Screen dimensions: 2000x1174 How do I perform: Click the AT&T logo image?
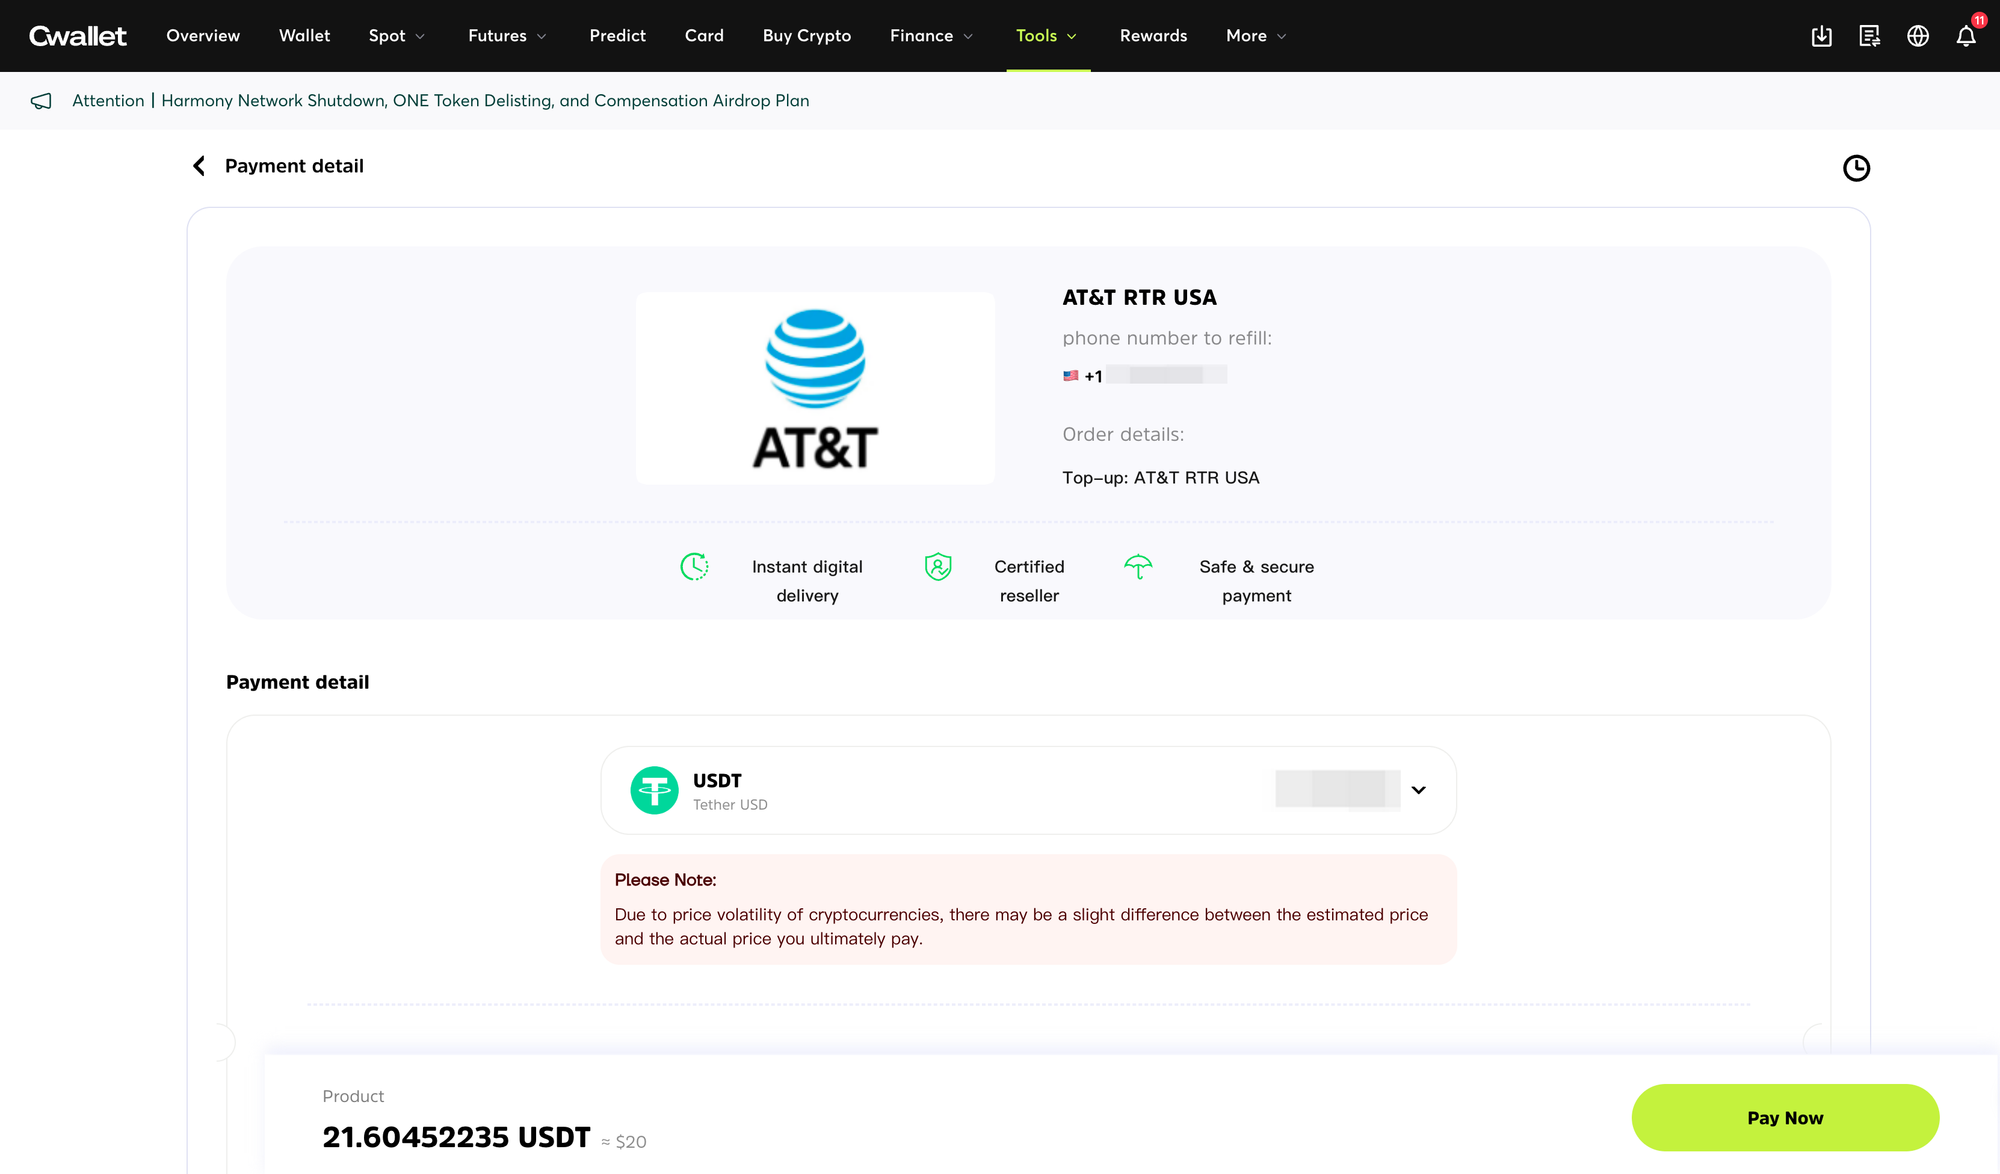pyautogui.click(x=815, y=388)
